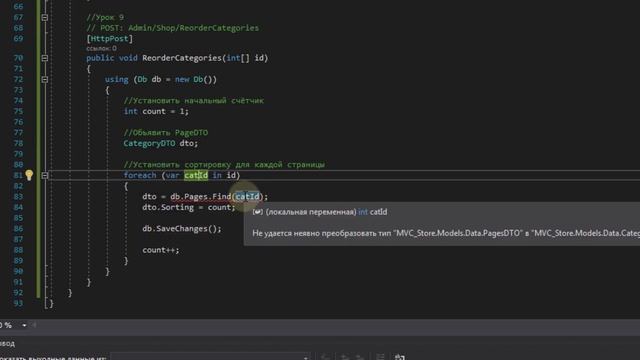The image size is (640, 360).
Task: Click 'db.SaveChanges();' on line 86
Action: pyautogui.click(x=182, y=229)
